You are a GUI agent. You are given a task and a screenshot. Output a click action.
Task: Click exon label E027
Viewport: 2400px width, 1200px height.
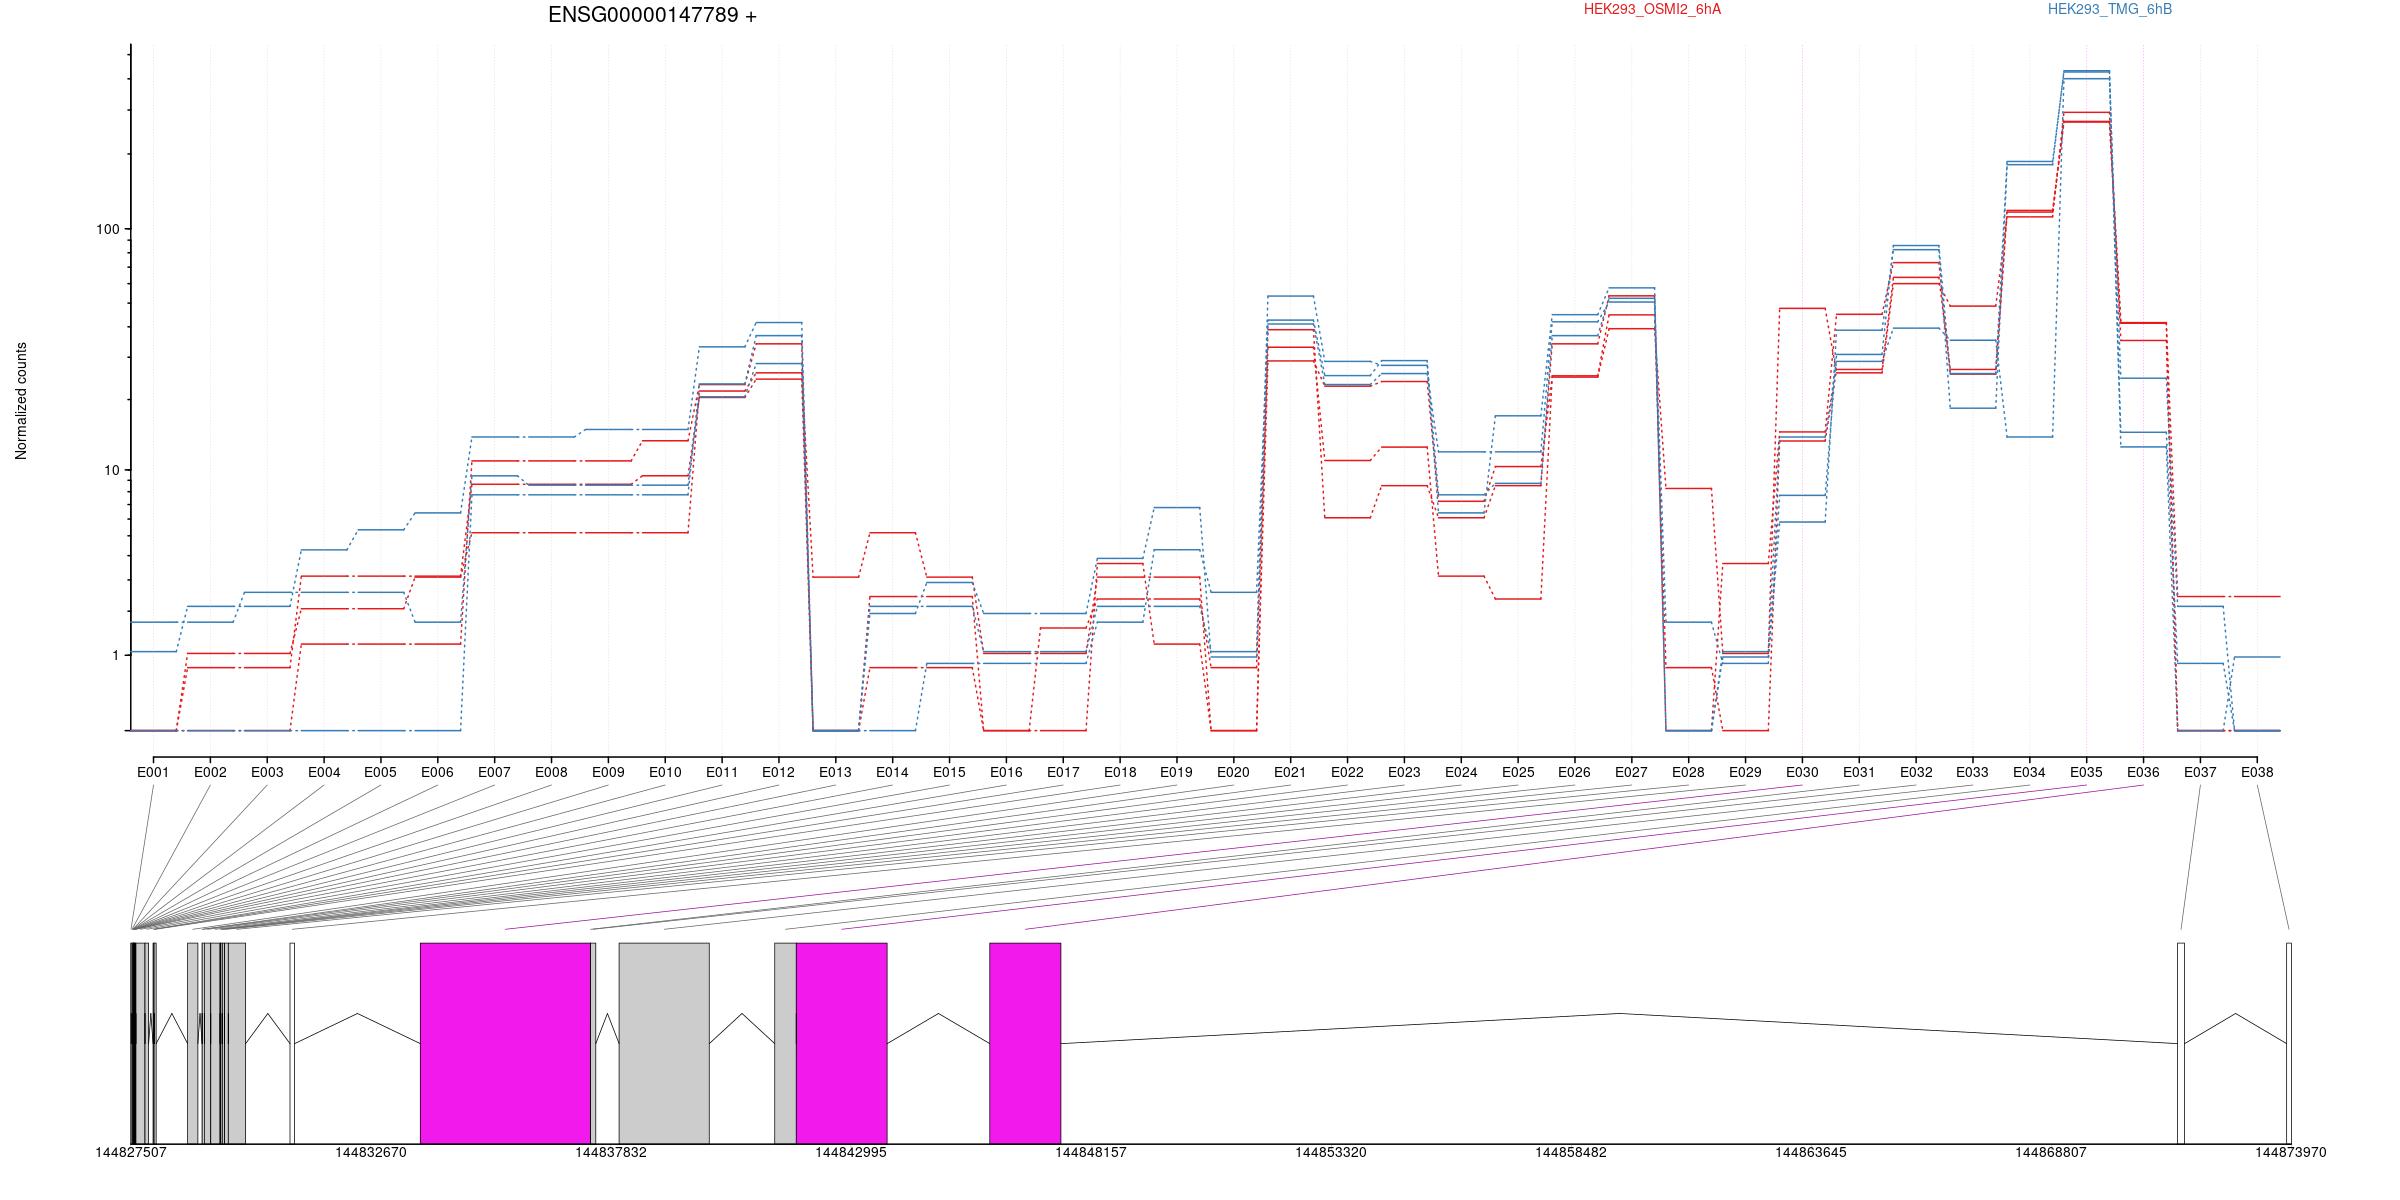(1631, 772)
